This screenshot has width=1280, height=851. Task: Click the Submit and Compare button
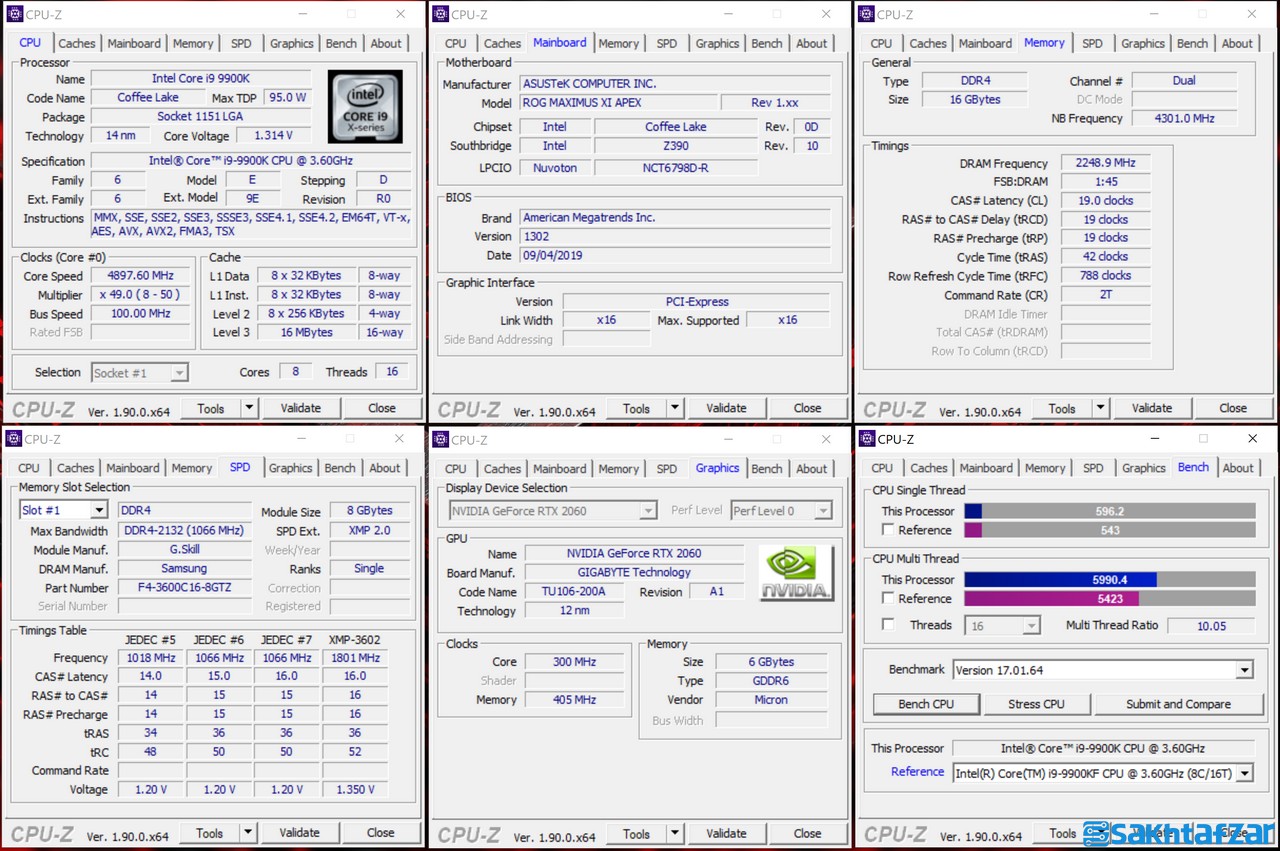click(1178, 704)
